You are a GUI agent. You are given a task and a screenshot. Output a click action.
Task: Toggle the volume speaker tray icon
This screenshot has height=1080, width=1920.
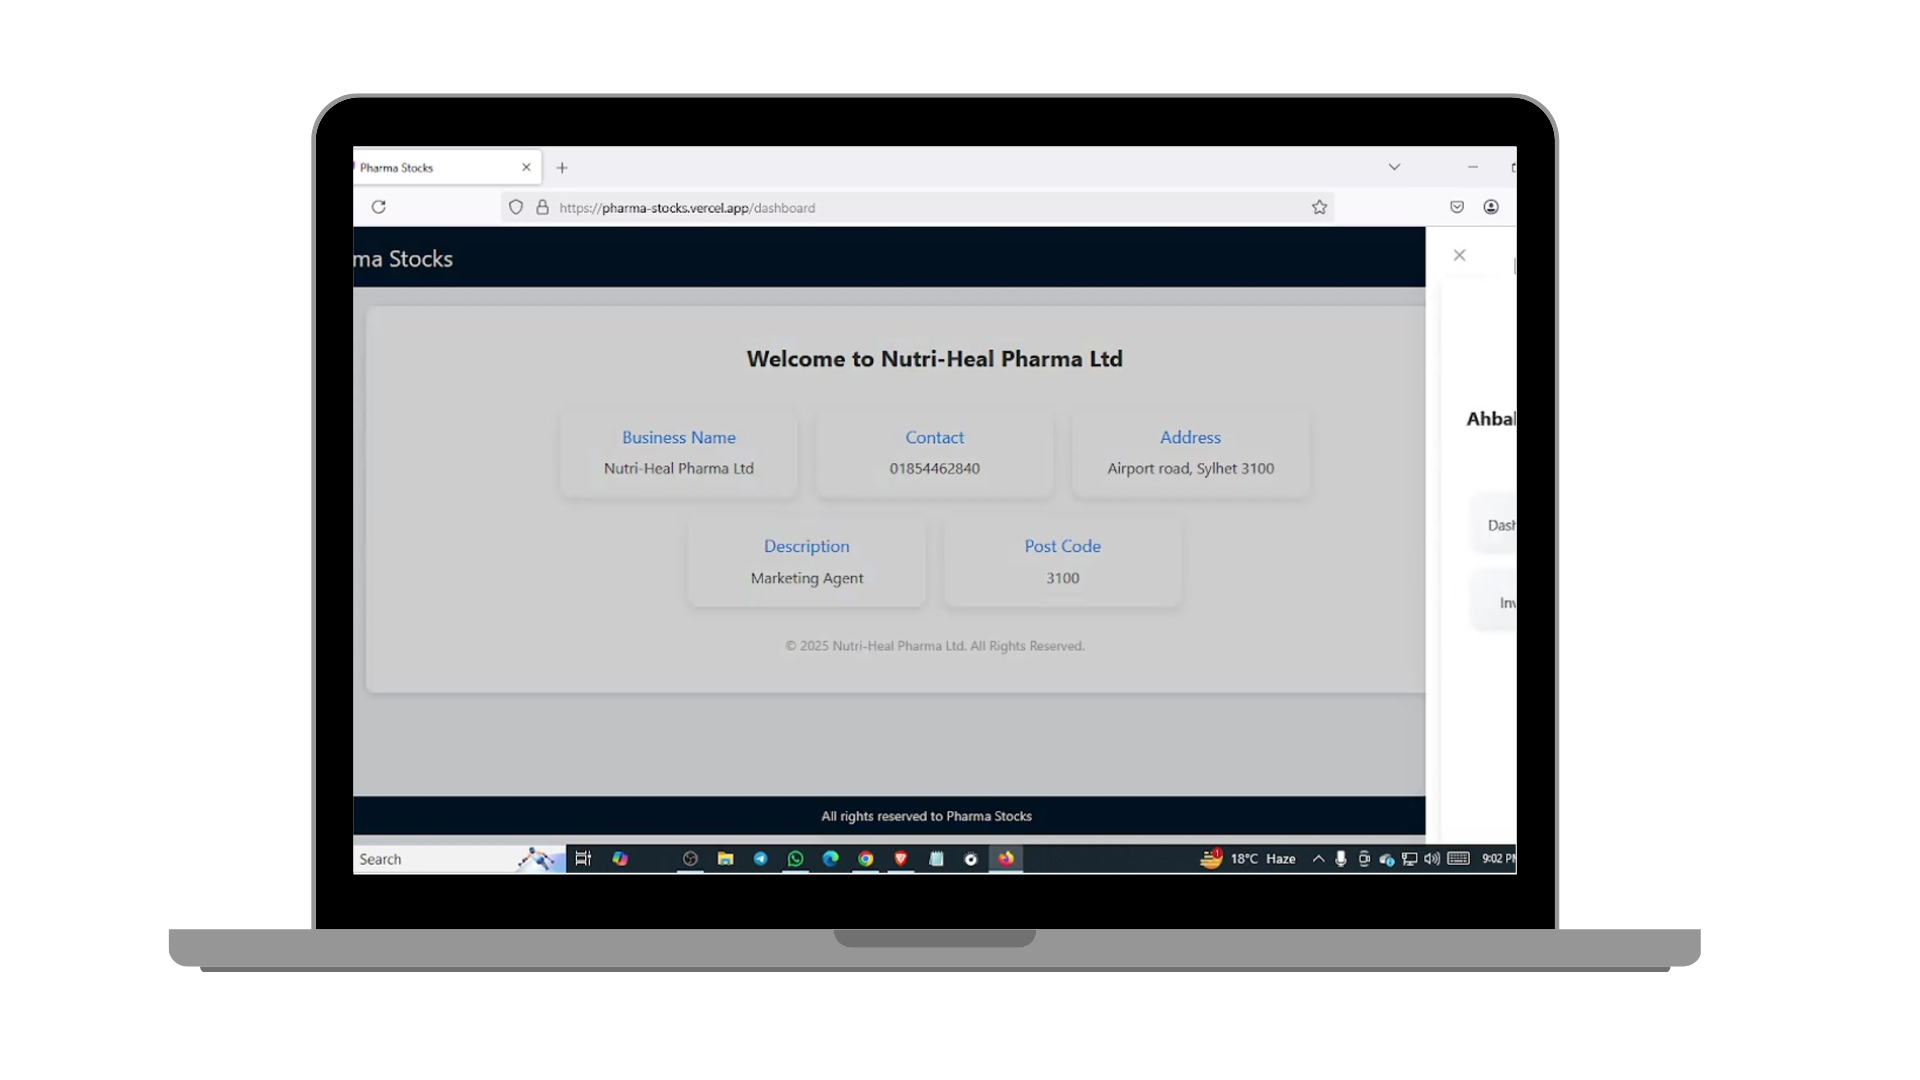(x=1432, y=859)
